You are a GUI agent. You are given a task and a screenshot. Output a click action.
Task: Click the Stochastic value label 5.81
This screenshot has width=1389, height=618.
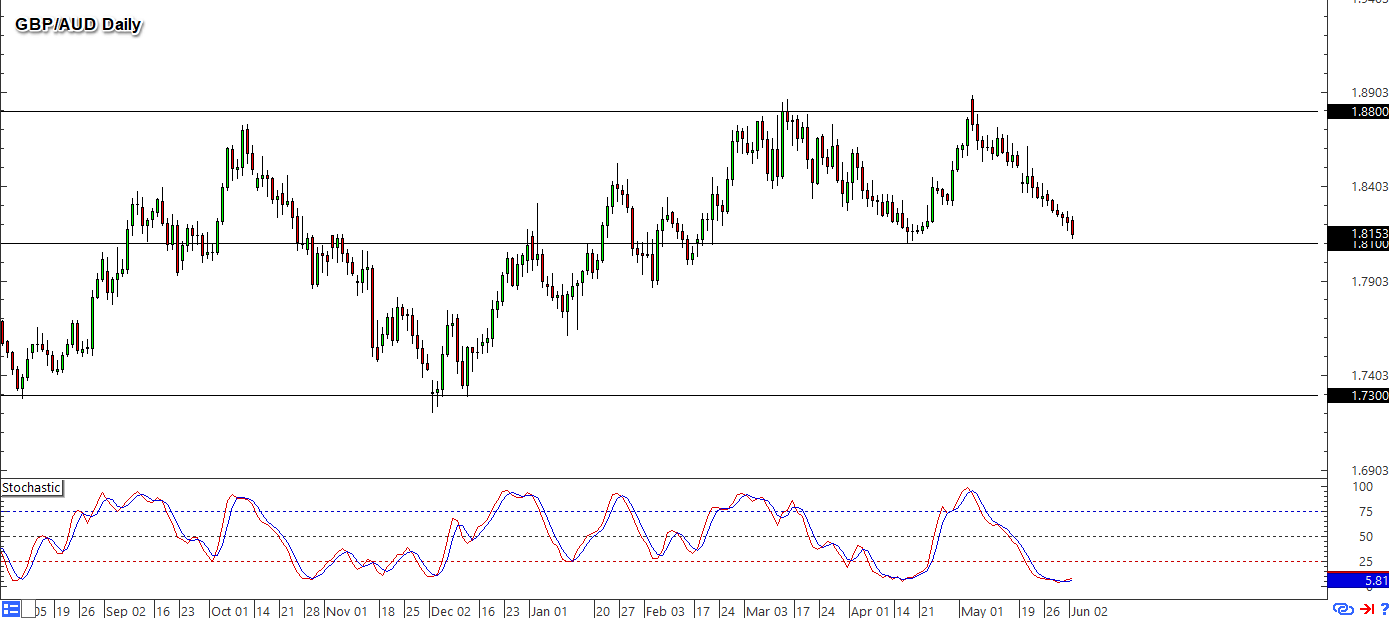tap(1357, 580)
